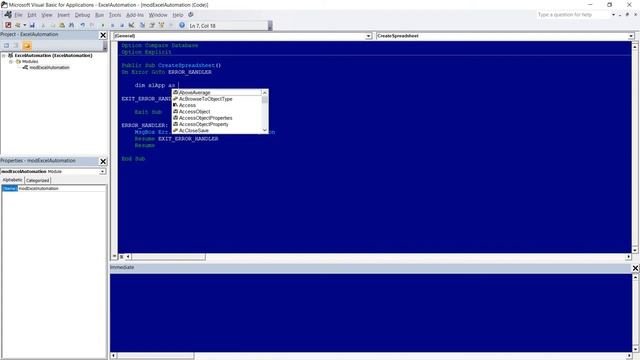
Task: Click the blue Help question-mark icon
Action: [182, 25]
